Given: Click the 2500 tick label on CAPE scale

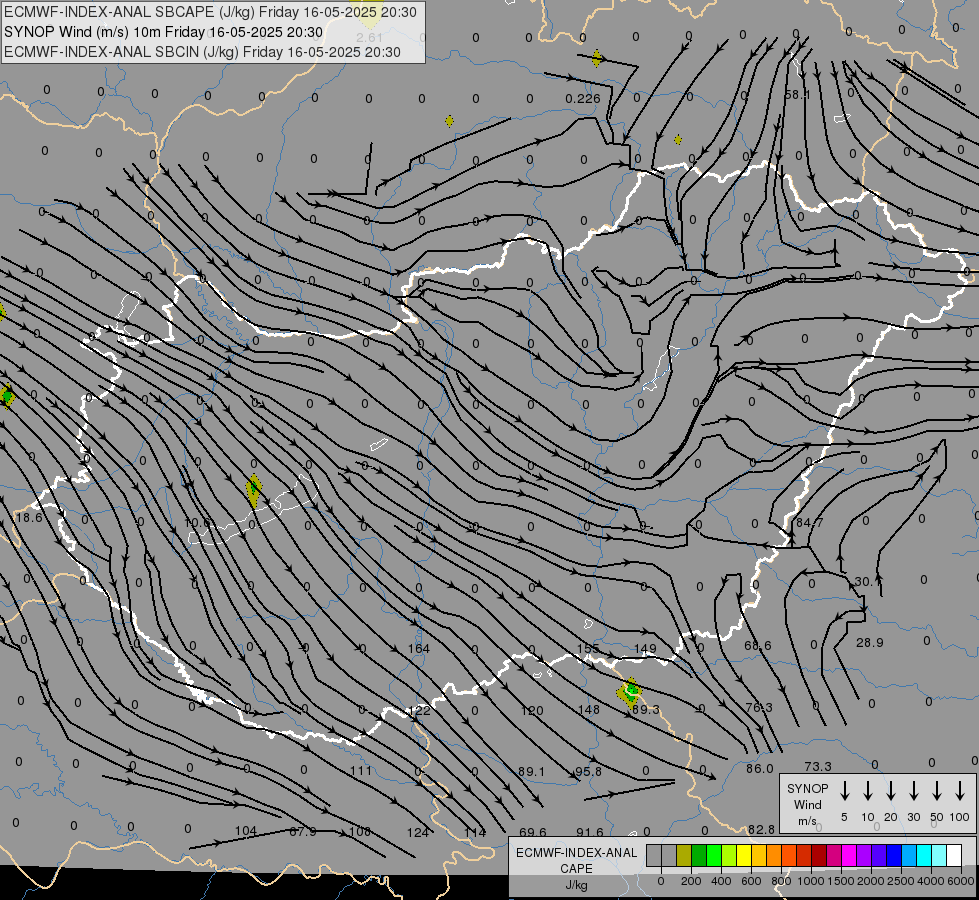Looking at the screenshot, I should point(901,881).
